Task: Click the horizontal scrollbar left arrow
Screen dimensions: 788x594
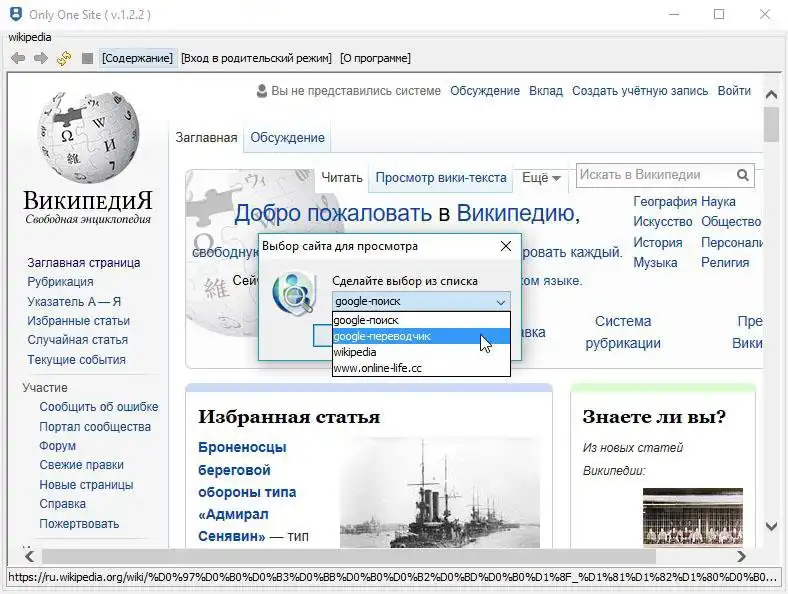Action: [29, 556]
